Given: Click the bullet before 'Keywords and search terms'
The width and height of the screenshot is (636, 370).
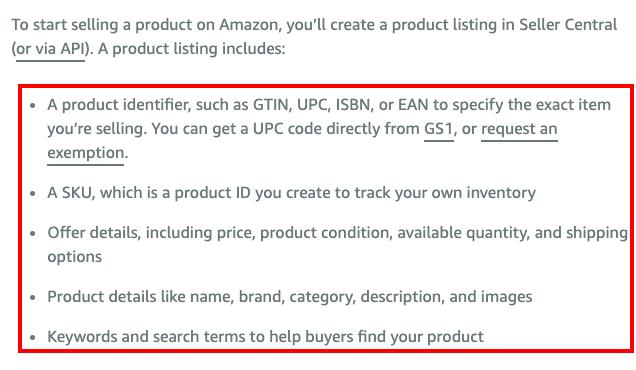Looking at the screenshot, I should pos(33,337).
